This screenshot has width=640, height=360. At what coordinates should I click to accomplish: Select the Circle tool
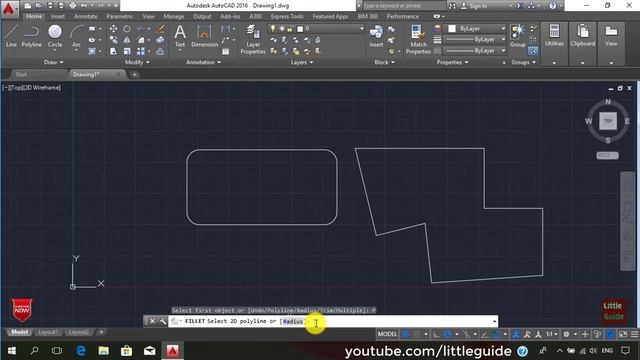click(x=55, y=36)
